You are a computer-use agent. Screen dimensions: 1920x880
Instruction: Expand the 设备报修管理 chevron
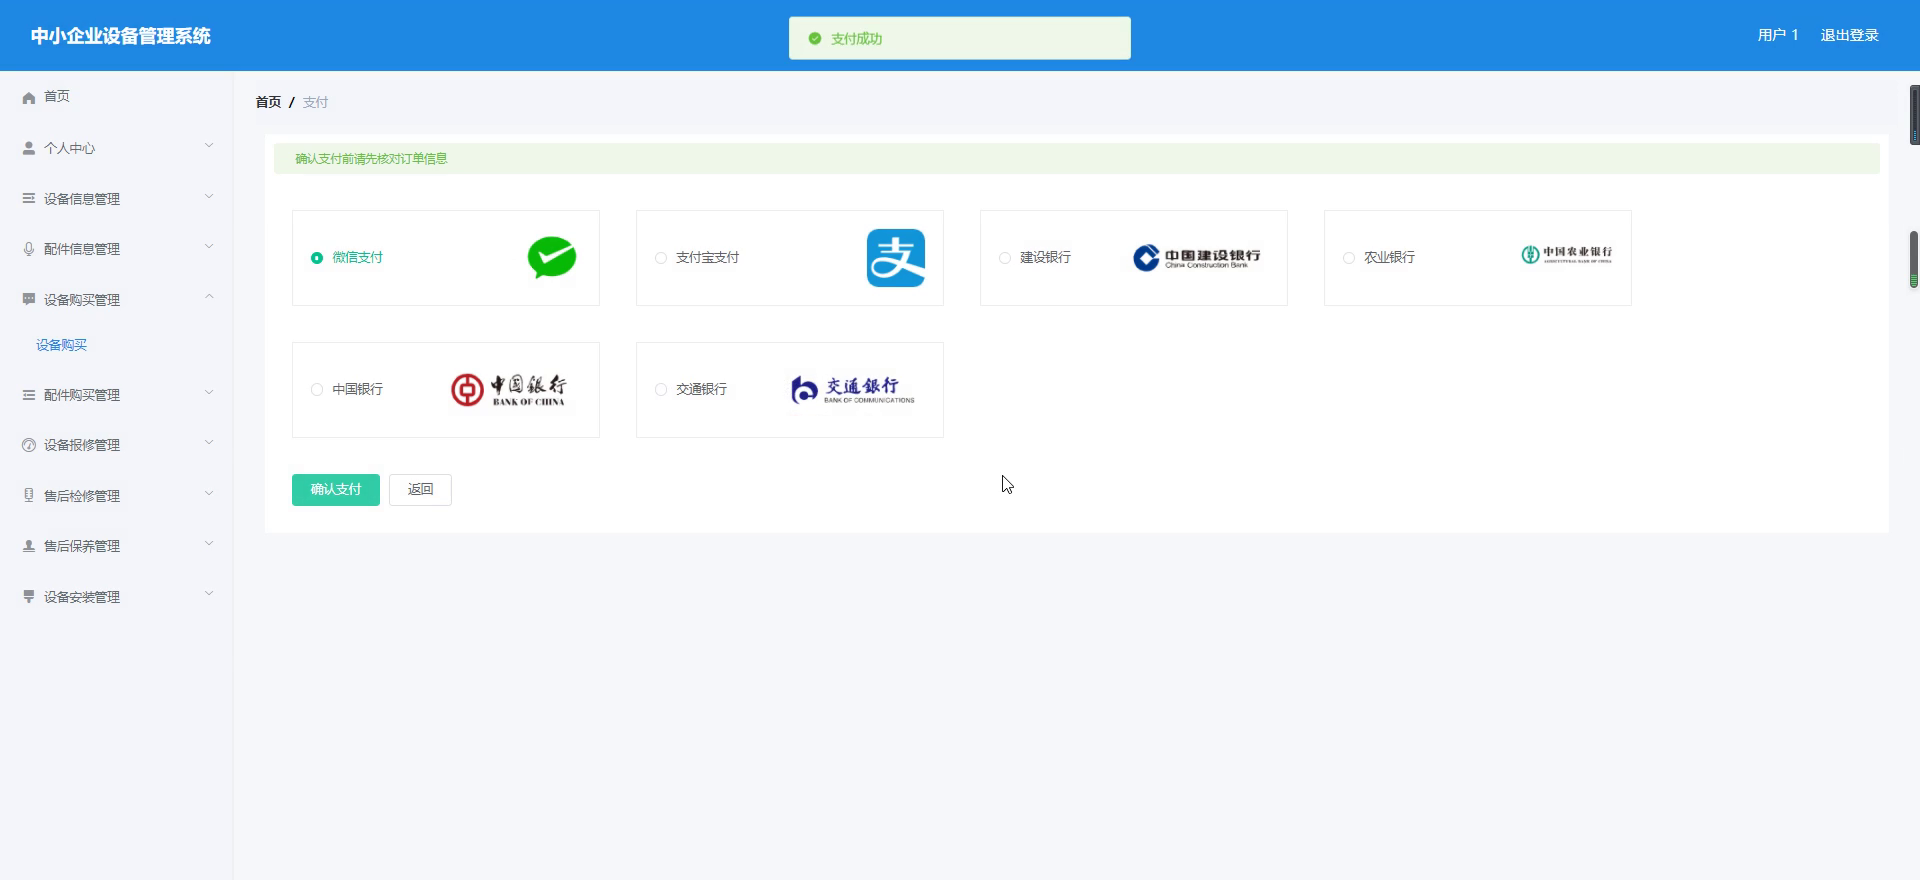(209, 443)
